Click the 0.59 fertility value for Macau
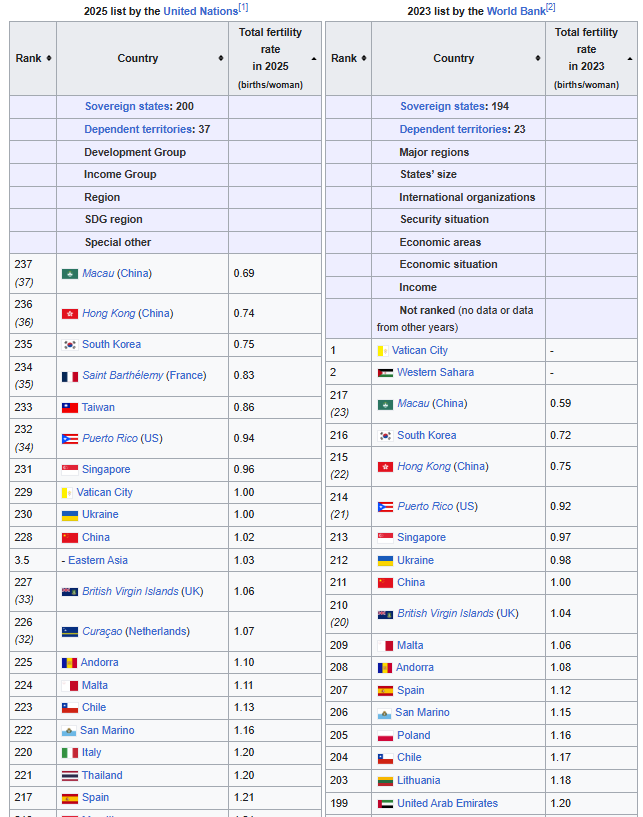The height and width of the screenshot is (817, 643). point(561,404)
